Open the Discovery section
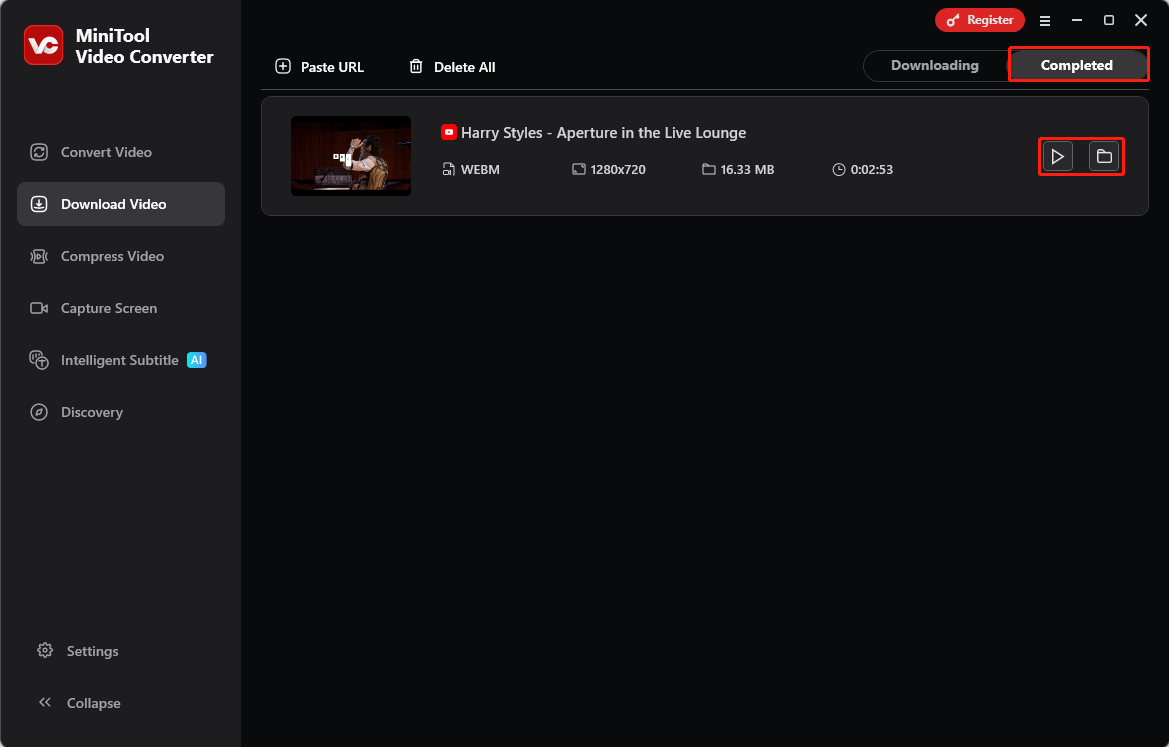1169x747 pixels. tap(91, 412)
